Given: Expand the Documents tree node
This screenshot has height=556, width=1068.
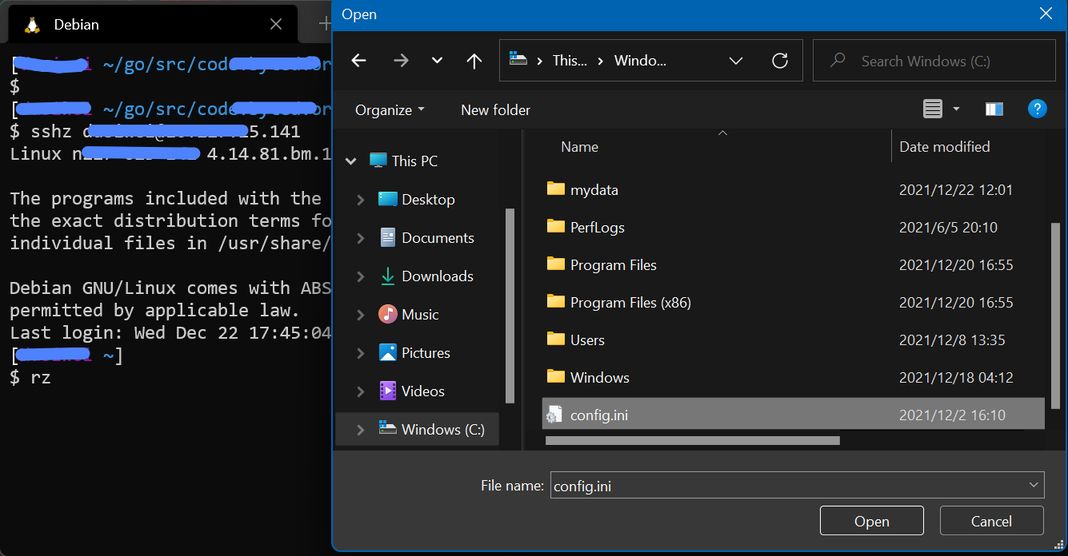Looking at the screenshot, I should (x=360, y=238).
